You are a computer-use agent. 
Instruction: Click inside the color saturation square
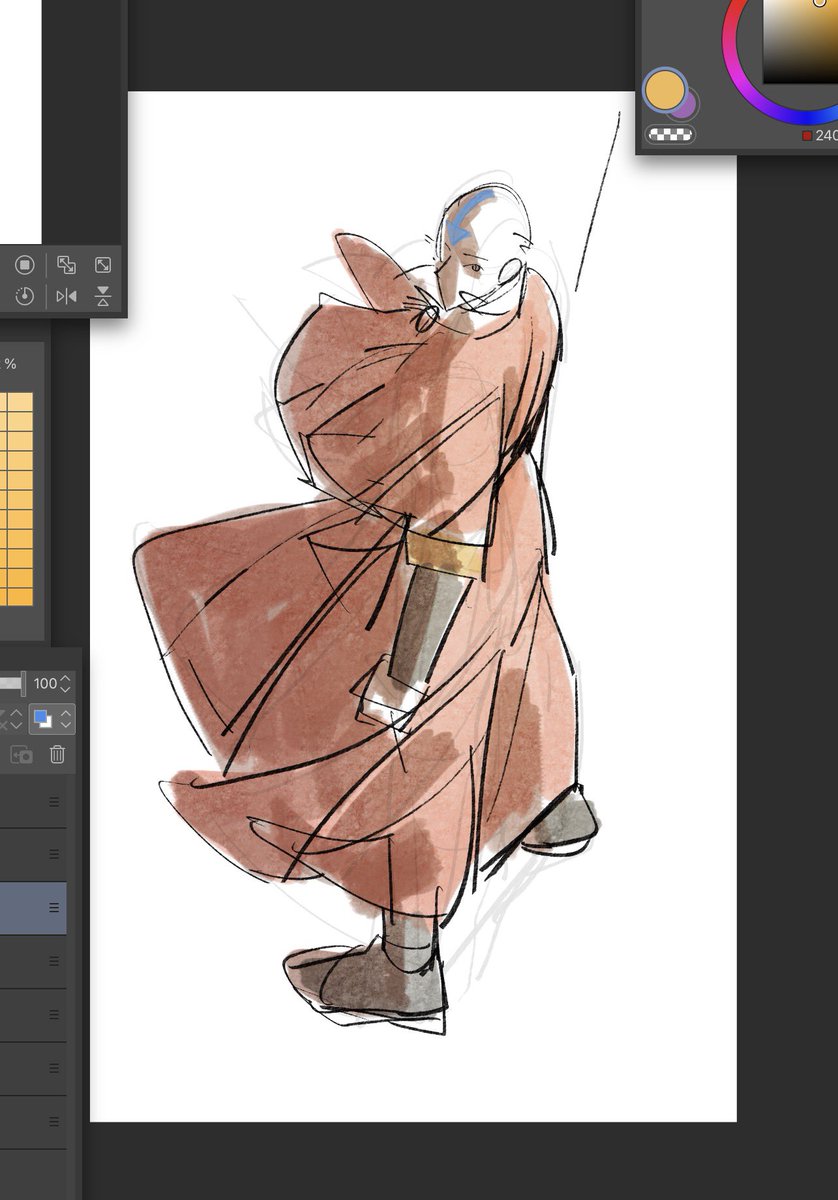coord(801,40)
